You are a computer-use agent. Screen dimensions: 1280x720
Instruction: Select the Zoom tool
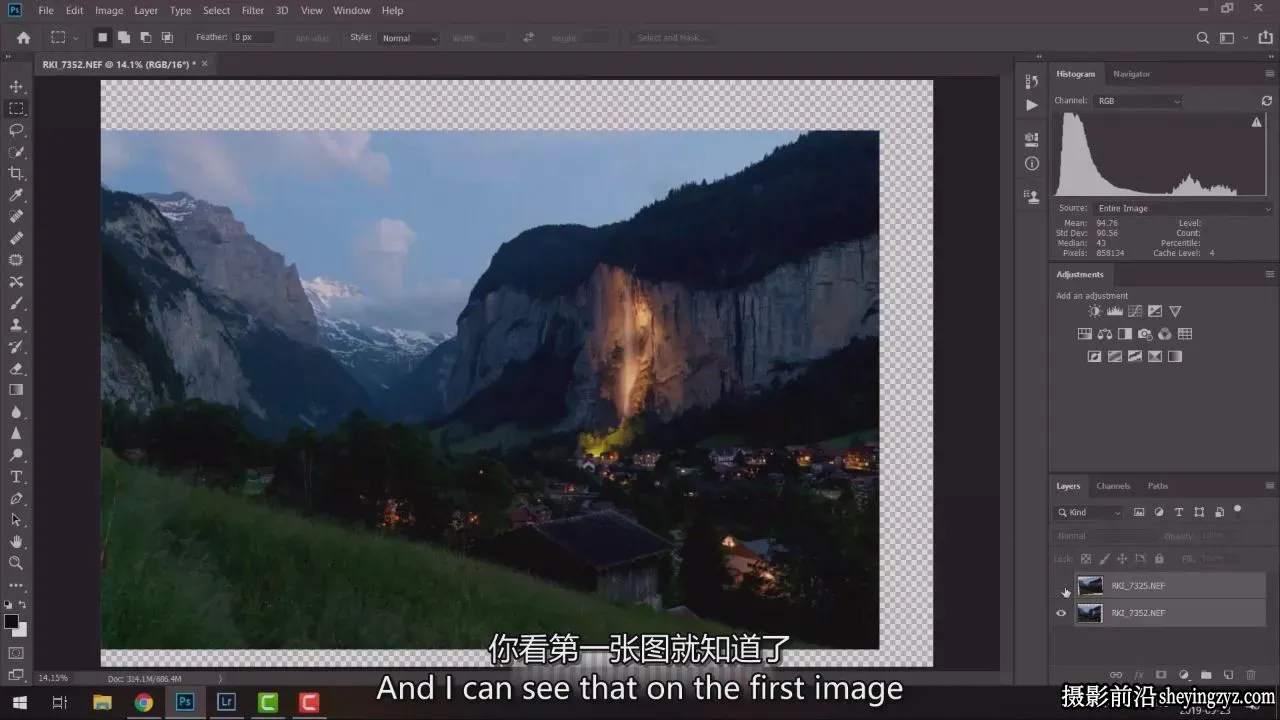tap(16, 563)
